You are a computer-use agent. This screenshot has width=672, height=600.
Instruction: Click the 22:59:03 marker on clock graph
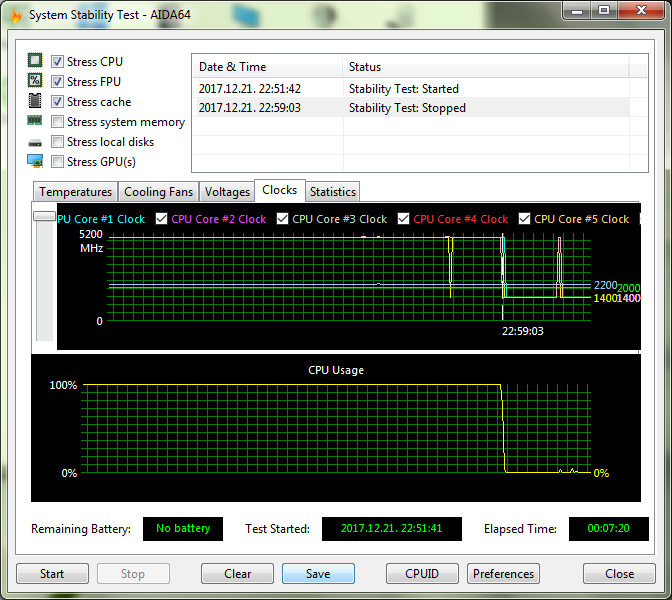[522, 331]
